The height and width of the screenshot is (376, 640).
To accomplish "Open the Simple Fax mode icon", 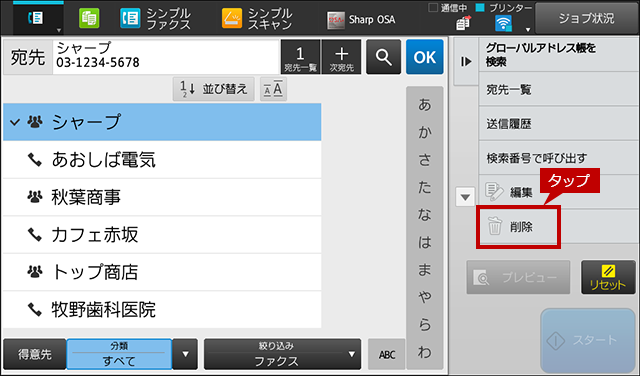I will 130,19.
